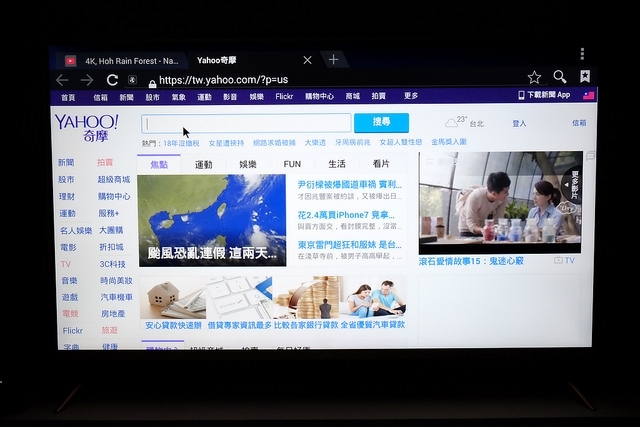
Task: Open headline 尹衍樑被爆國道車禍
Action: (x=349, y=185)
